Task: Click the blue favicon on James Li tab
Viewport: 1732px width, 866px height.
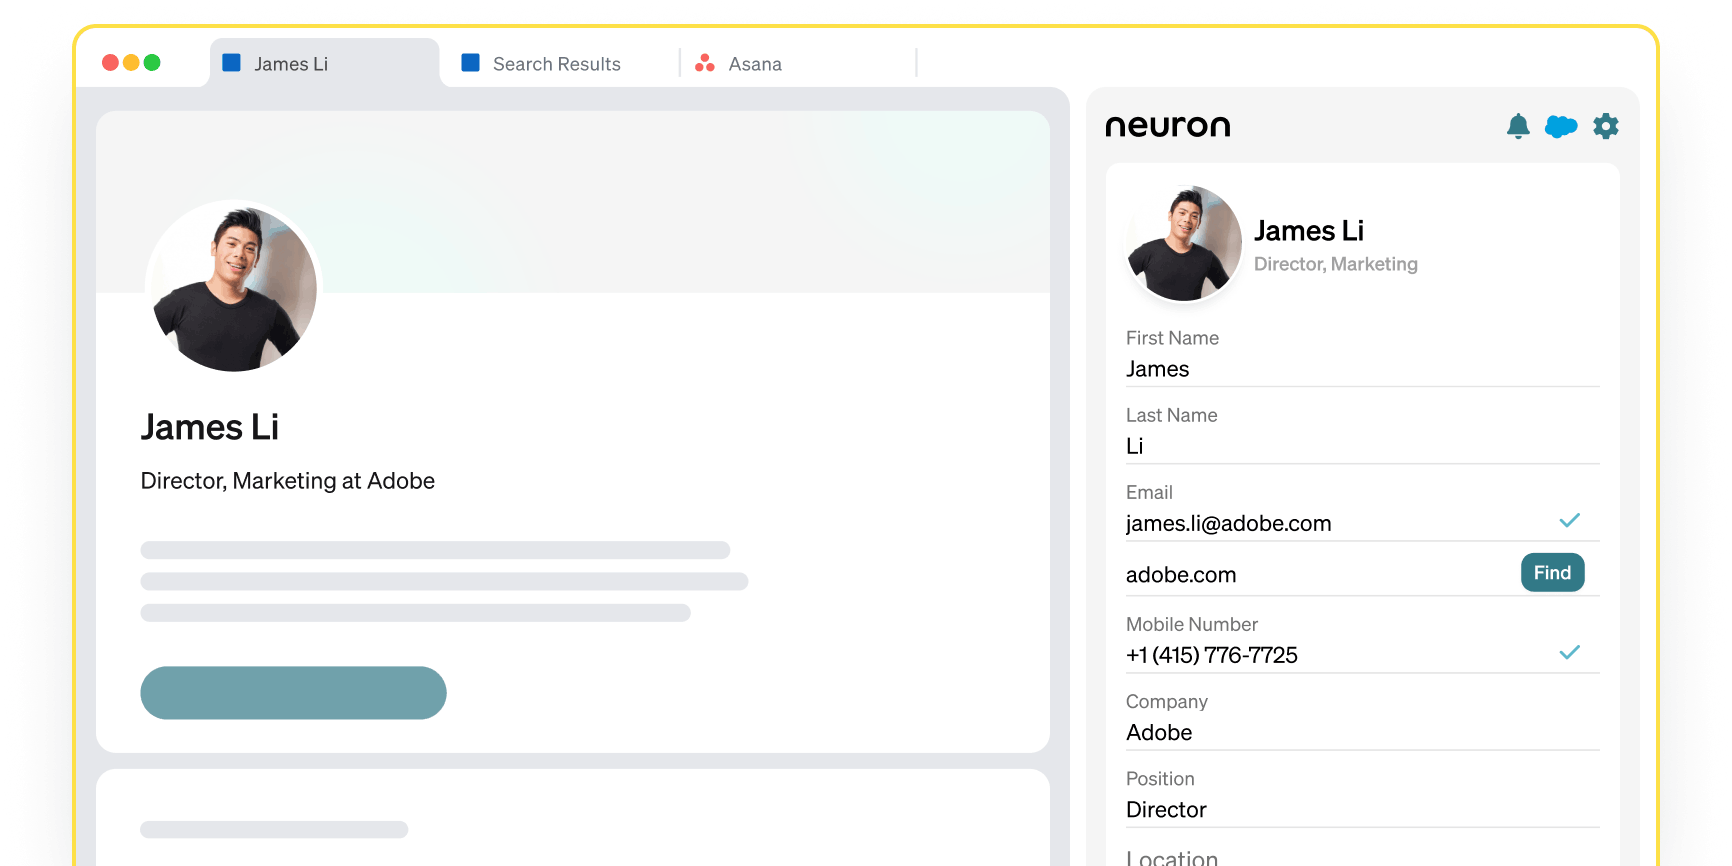Action: click(x=231, y=63)
